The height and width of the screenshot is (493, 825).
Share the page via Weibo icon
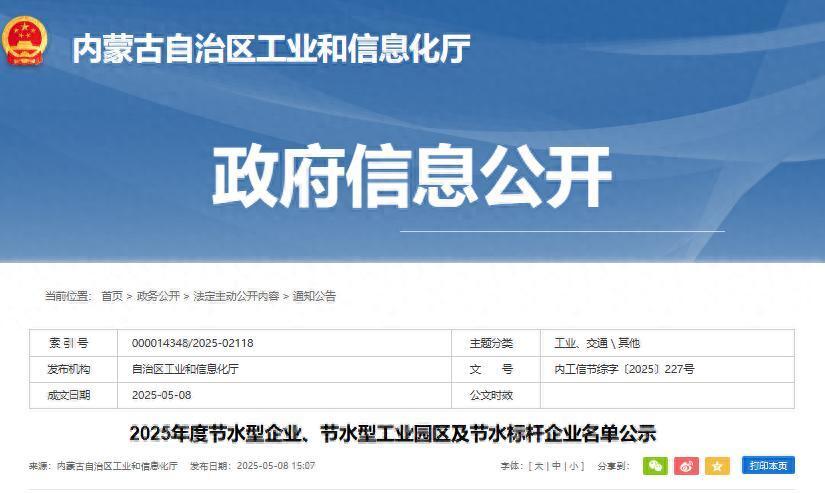tap(686, 466)
